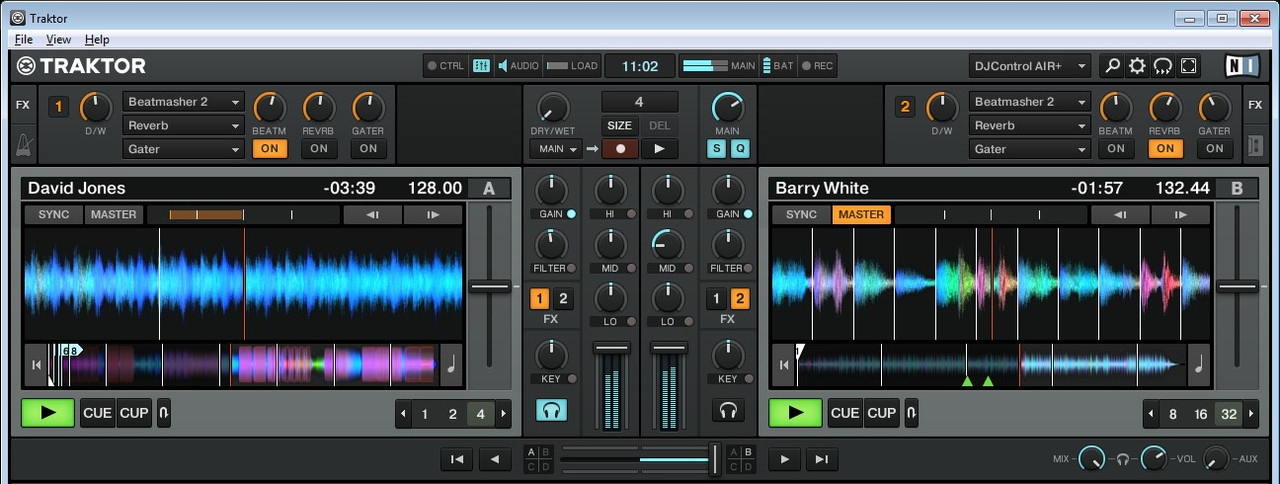Screen dimensions: 1280x484
Task: Click the loop recorder record button
Action: click(x=620, y=149)
